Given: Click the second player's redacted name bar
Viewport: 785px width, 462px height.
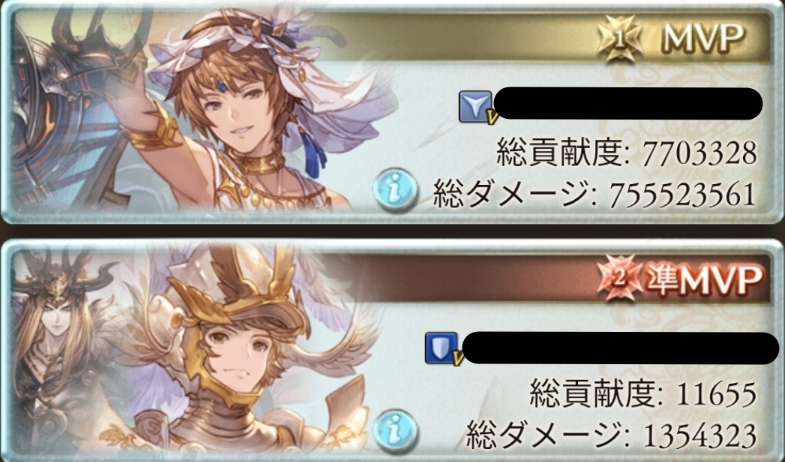Looking at the screenshot, I should (620, 347).
